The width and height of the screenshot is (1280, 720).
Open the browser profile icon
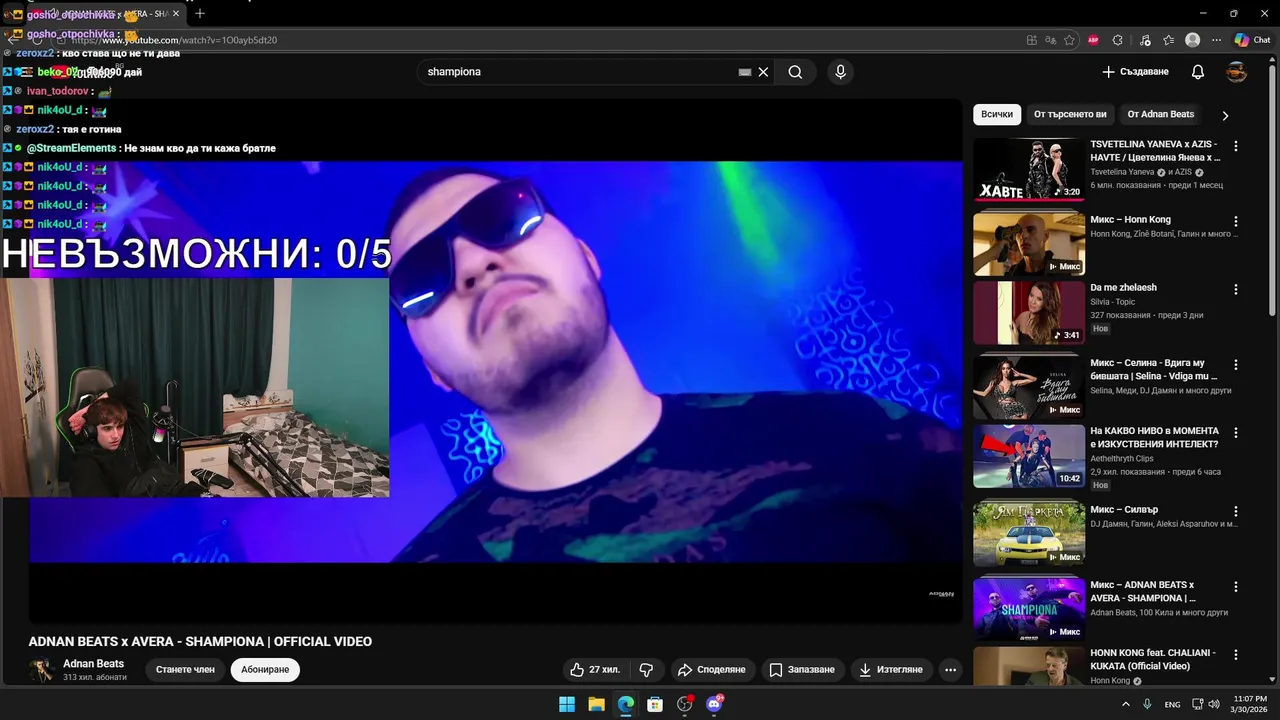pos(1192,40)
